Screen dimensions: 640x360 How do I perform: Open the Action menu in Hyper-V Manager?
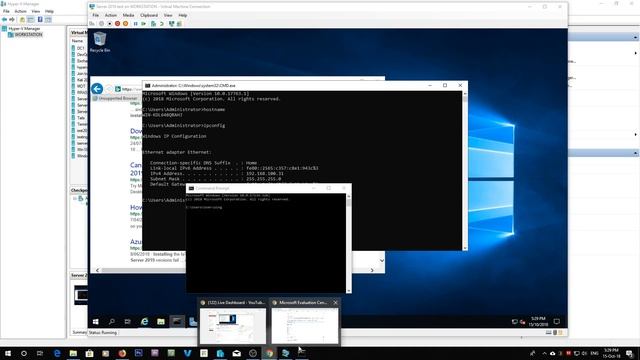[x=20, y=11]
